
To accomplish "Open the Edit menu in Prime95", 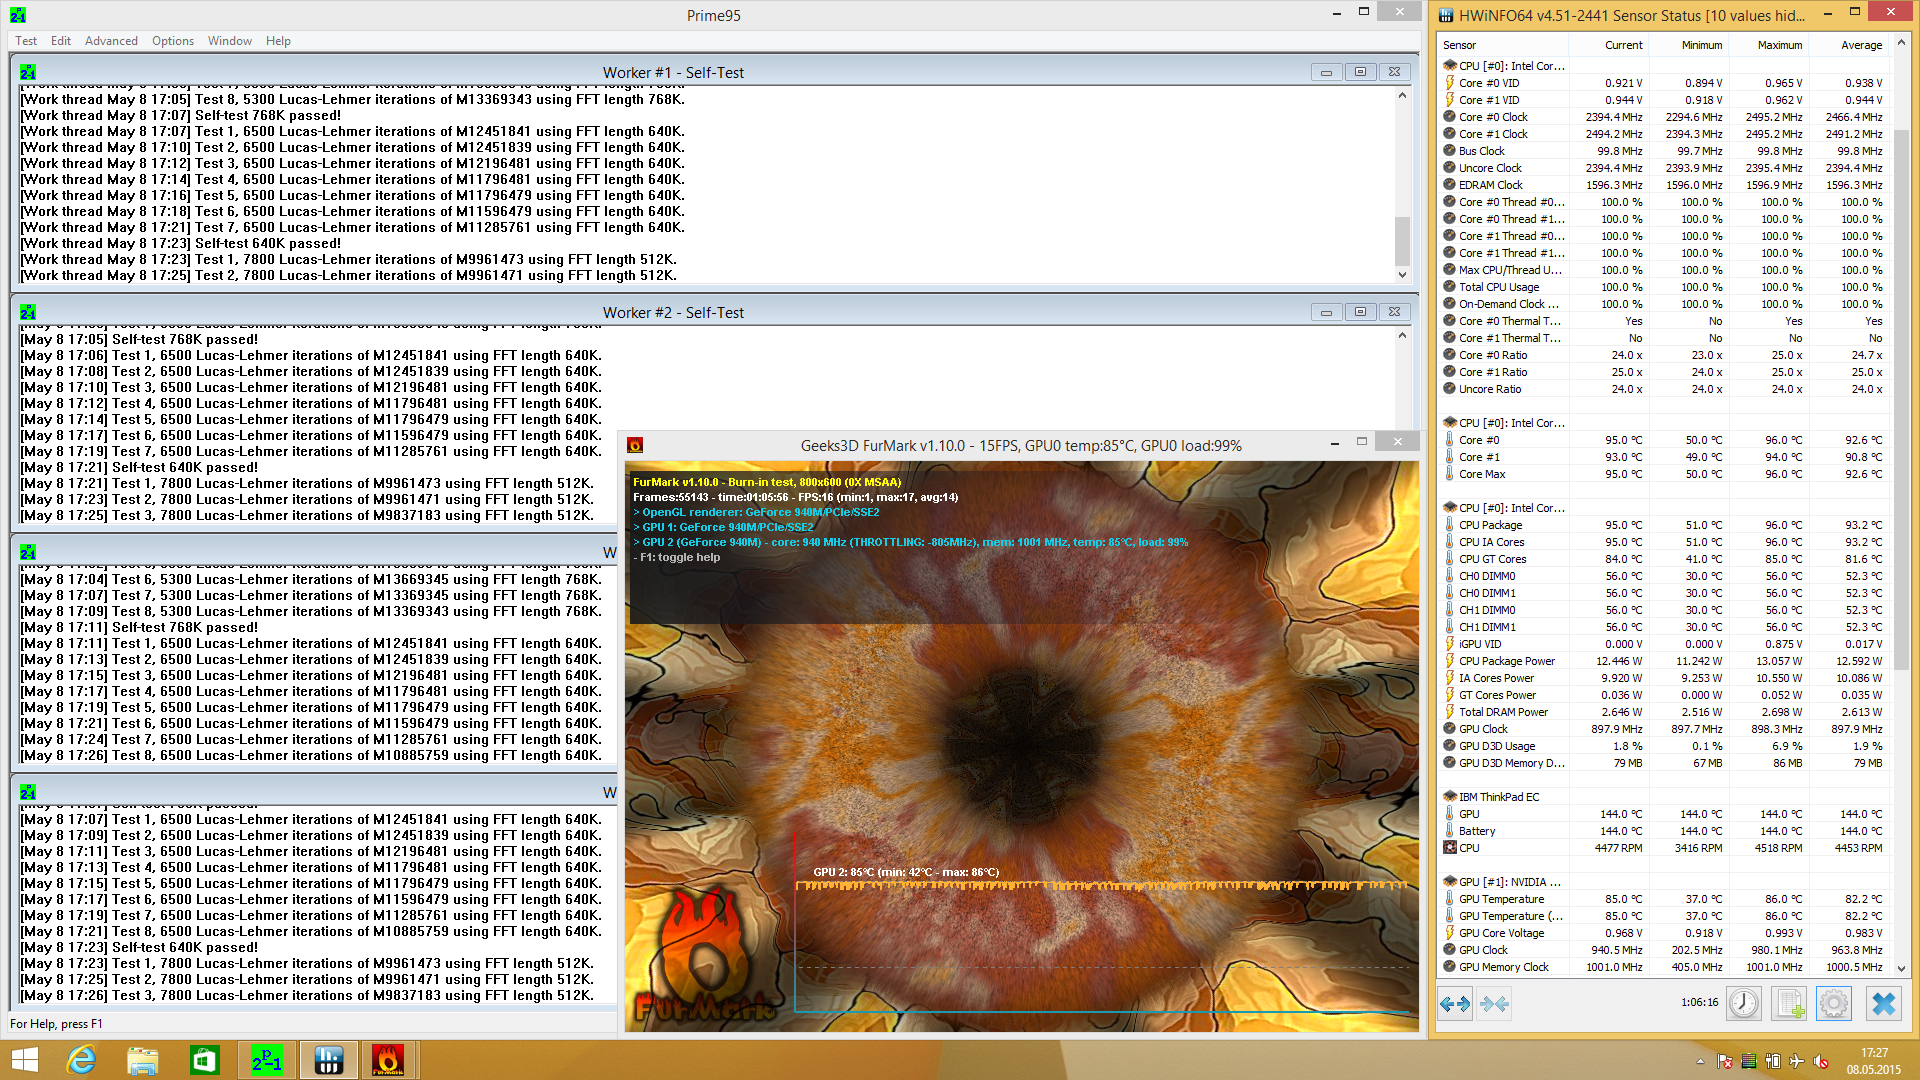I will click(61, 41).
